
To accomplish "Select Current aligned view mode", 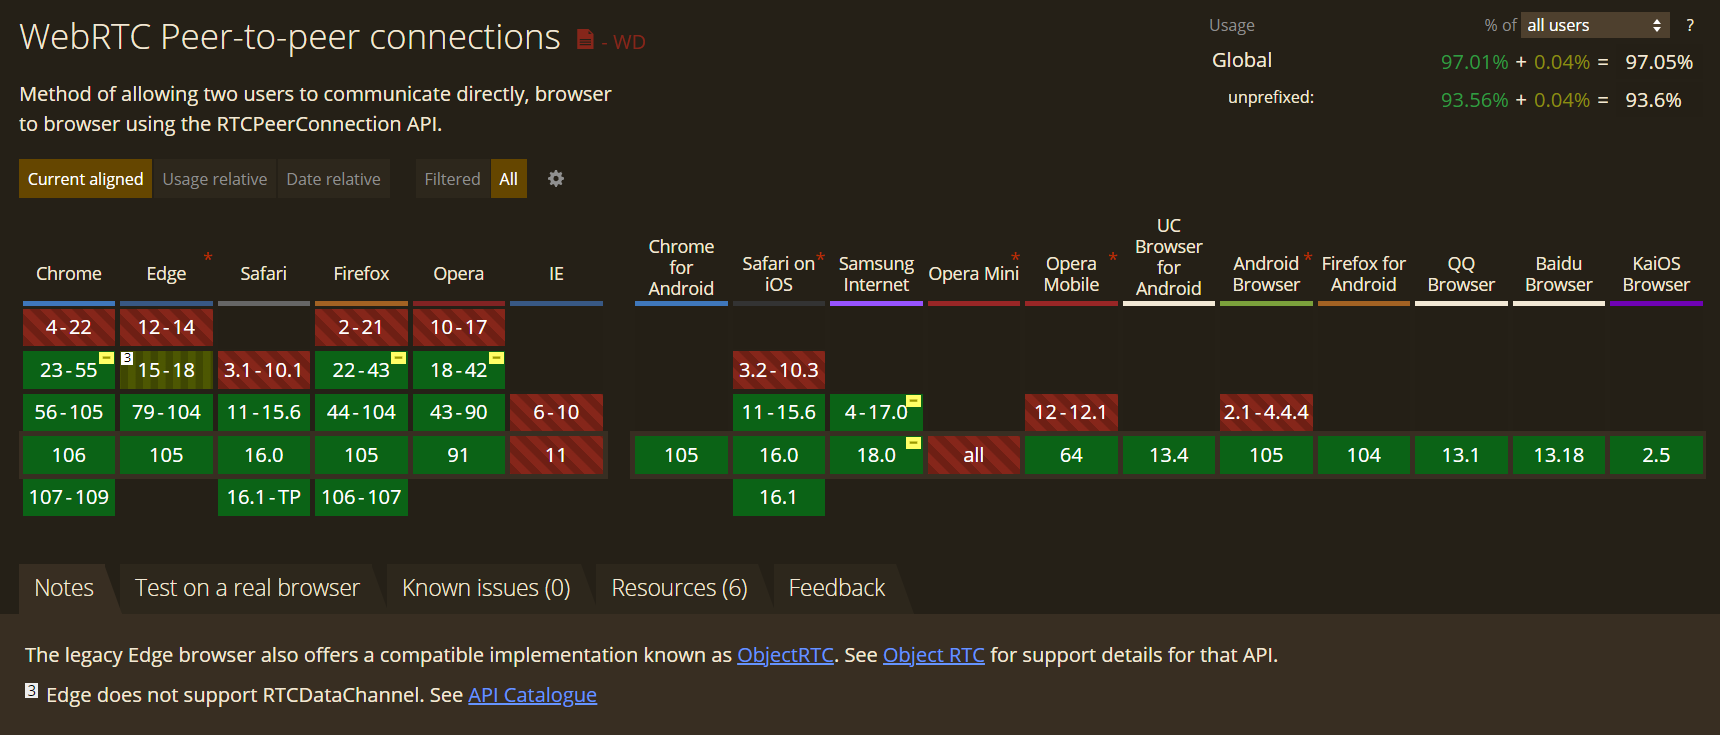I will point(85,179).
